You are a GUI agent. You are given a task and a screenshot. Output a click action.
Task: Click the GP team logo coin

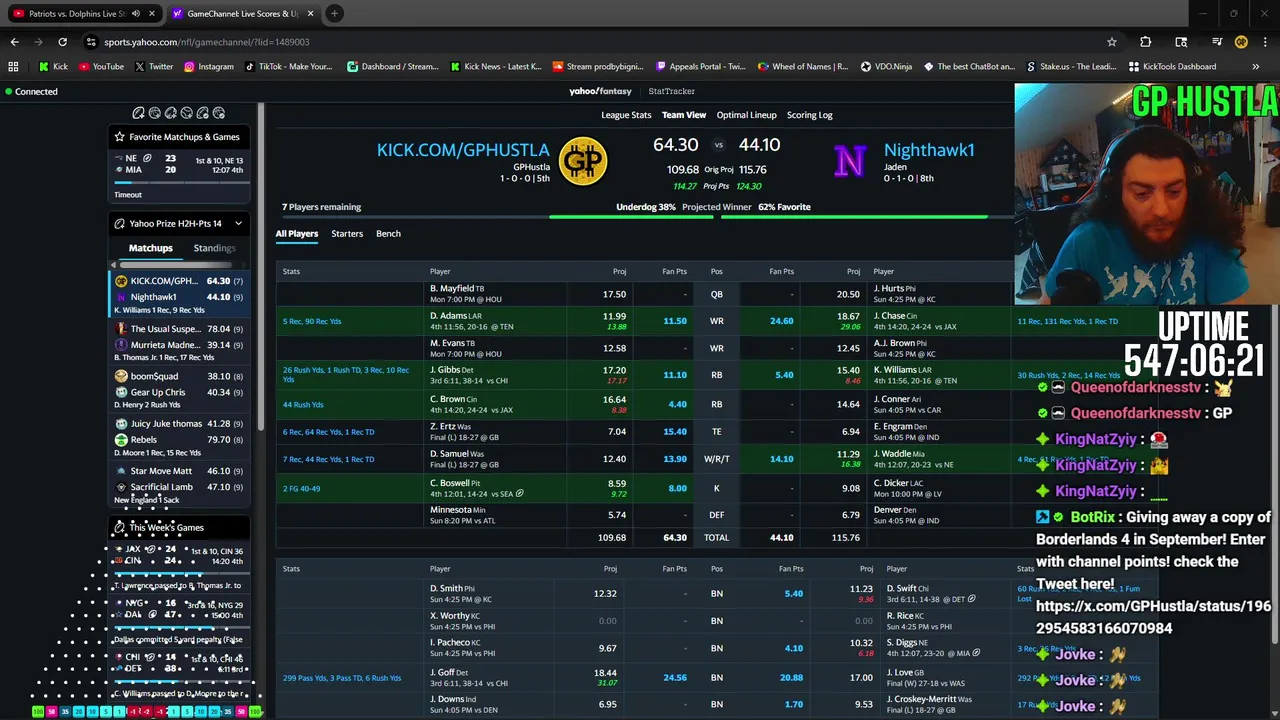point(583,161)
